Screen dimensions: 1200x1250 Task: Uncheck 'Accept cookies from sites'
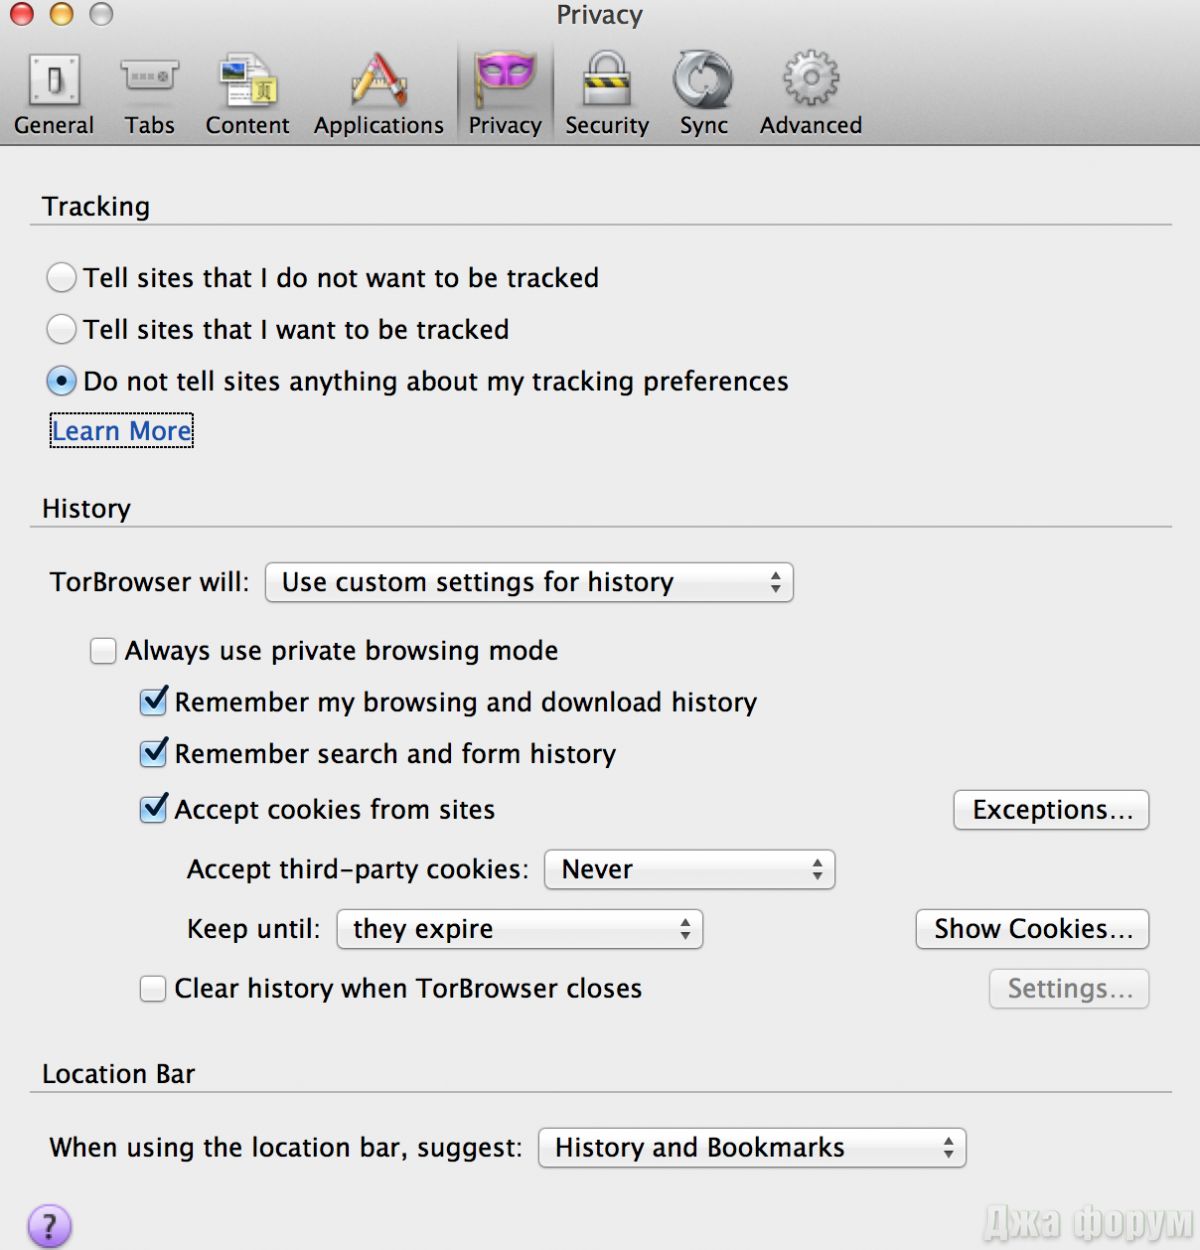(x=154, y=809)
